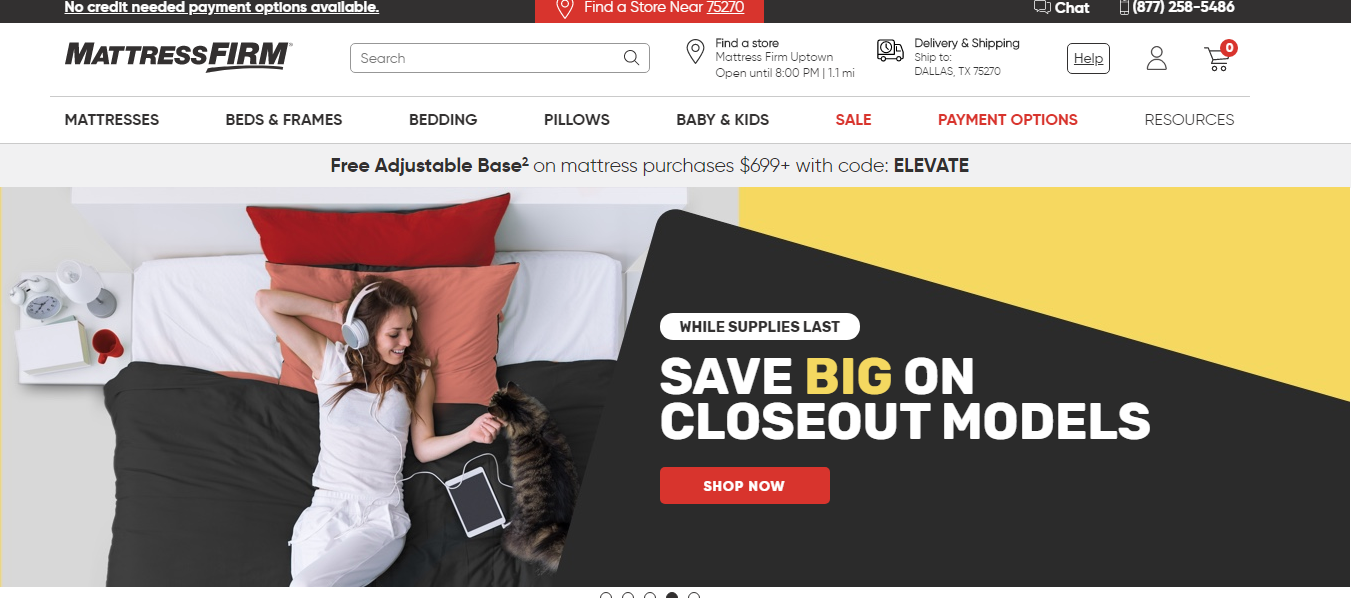Open the no credit needed payment options link
The image size is (1351, 598).
[222, 7]
